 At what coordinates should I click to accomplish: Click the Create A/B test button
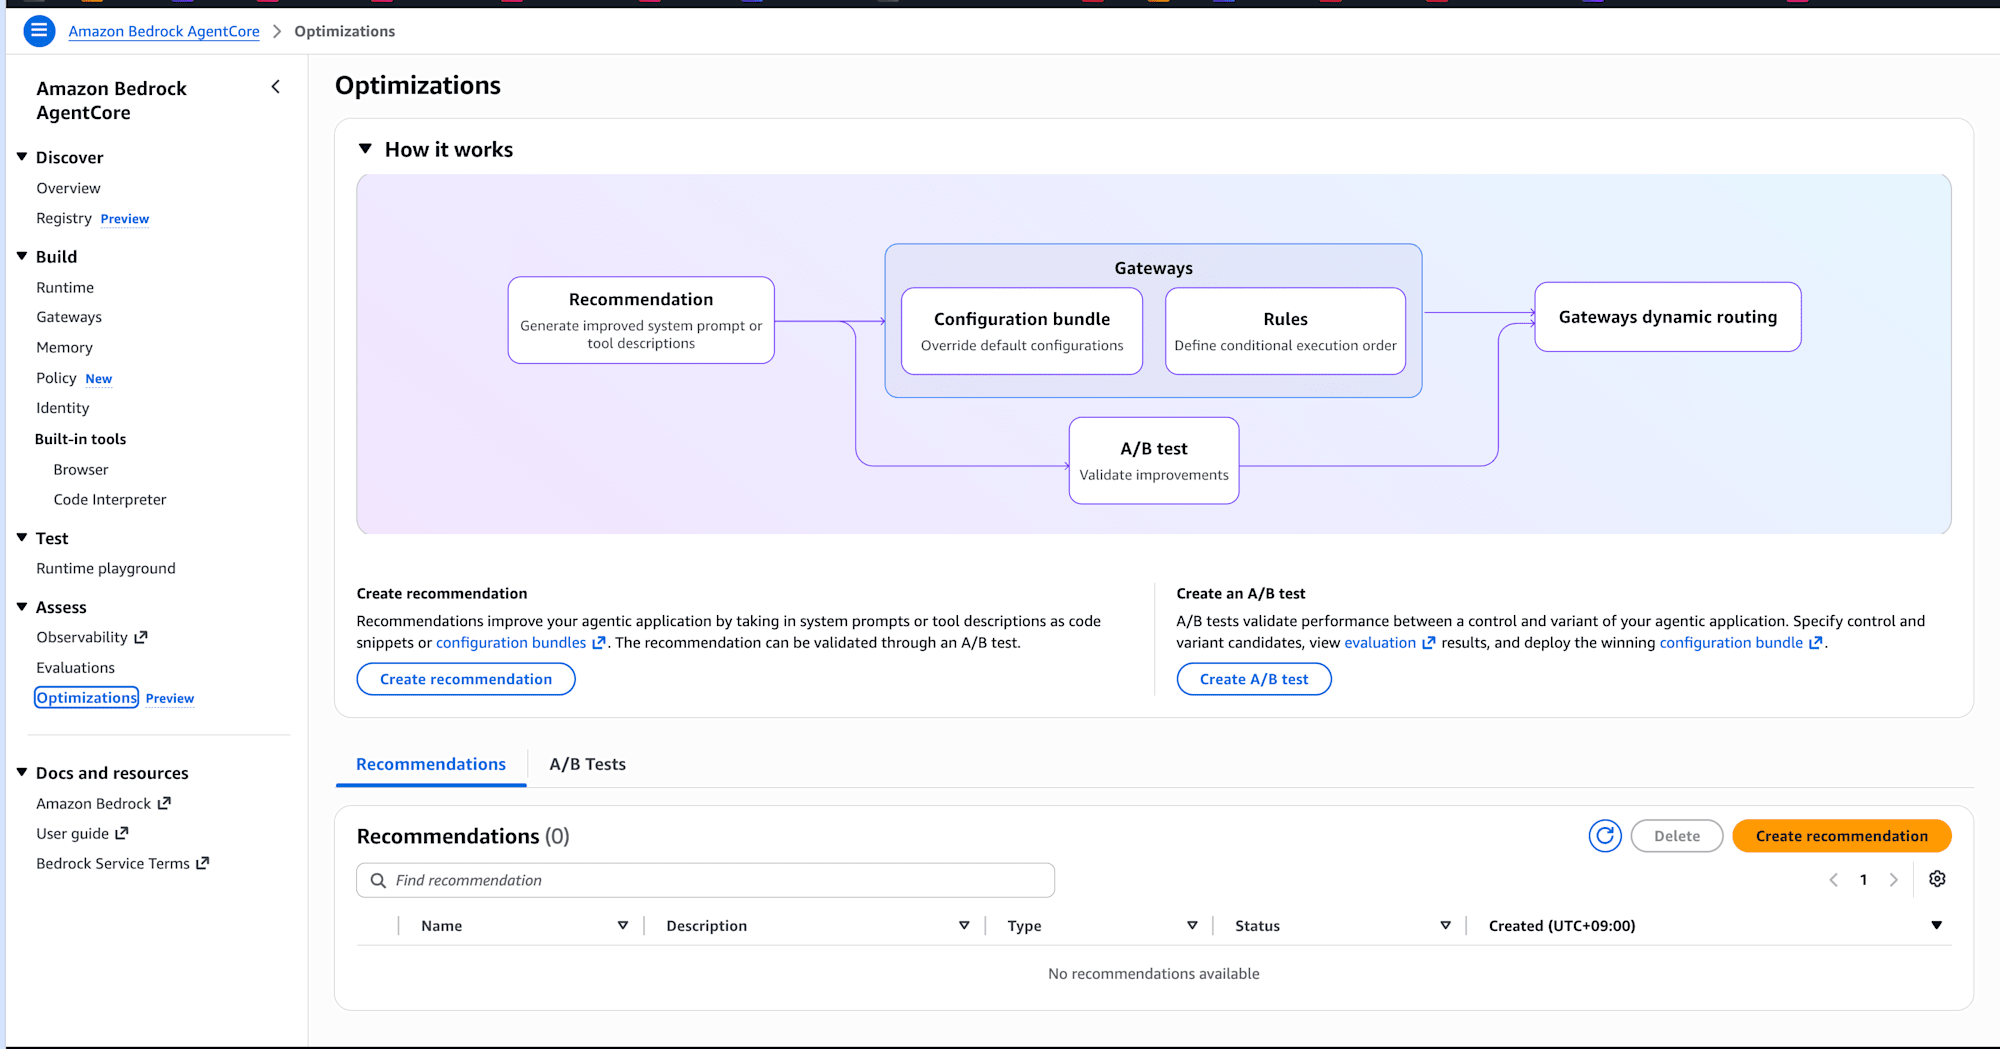pyautogui.click(x=1254, y=679)
